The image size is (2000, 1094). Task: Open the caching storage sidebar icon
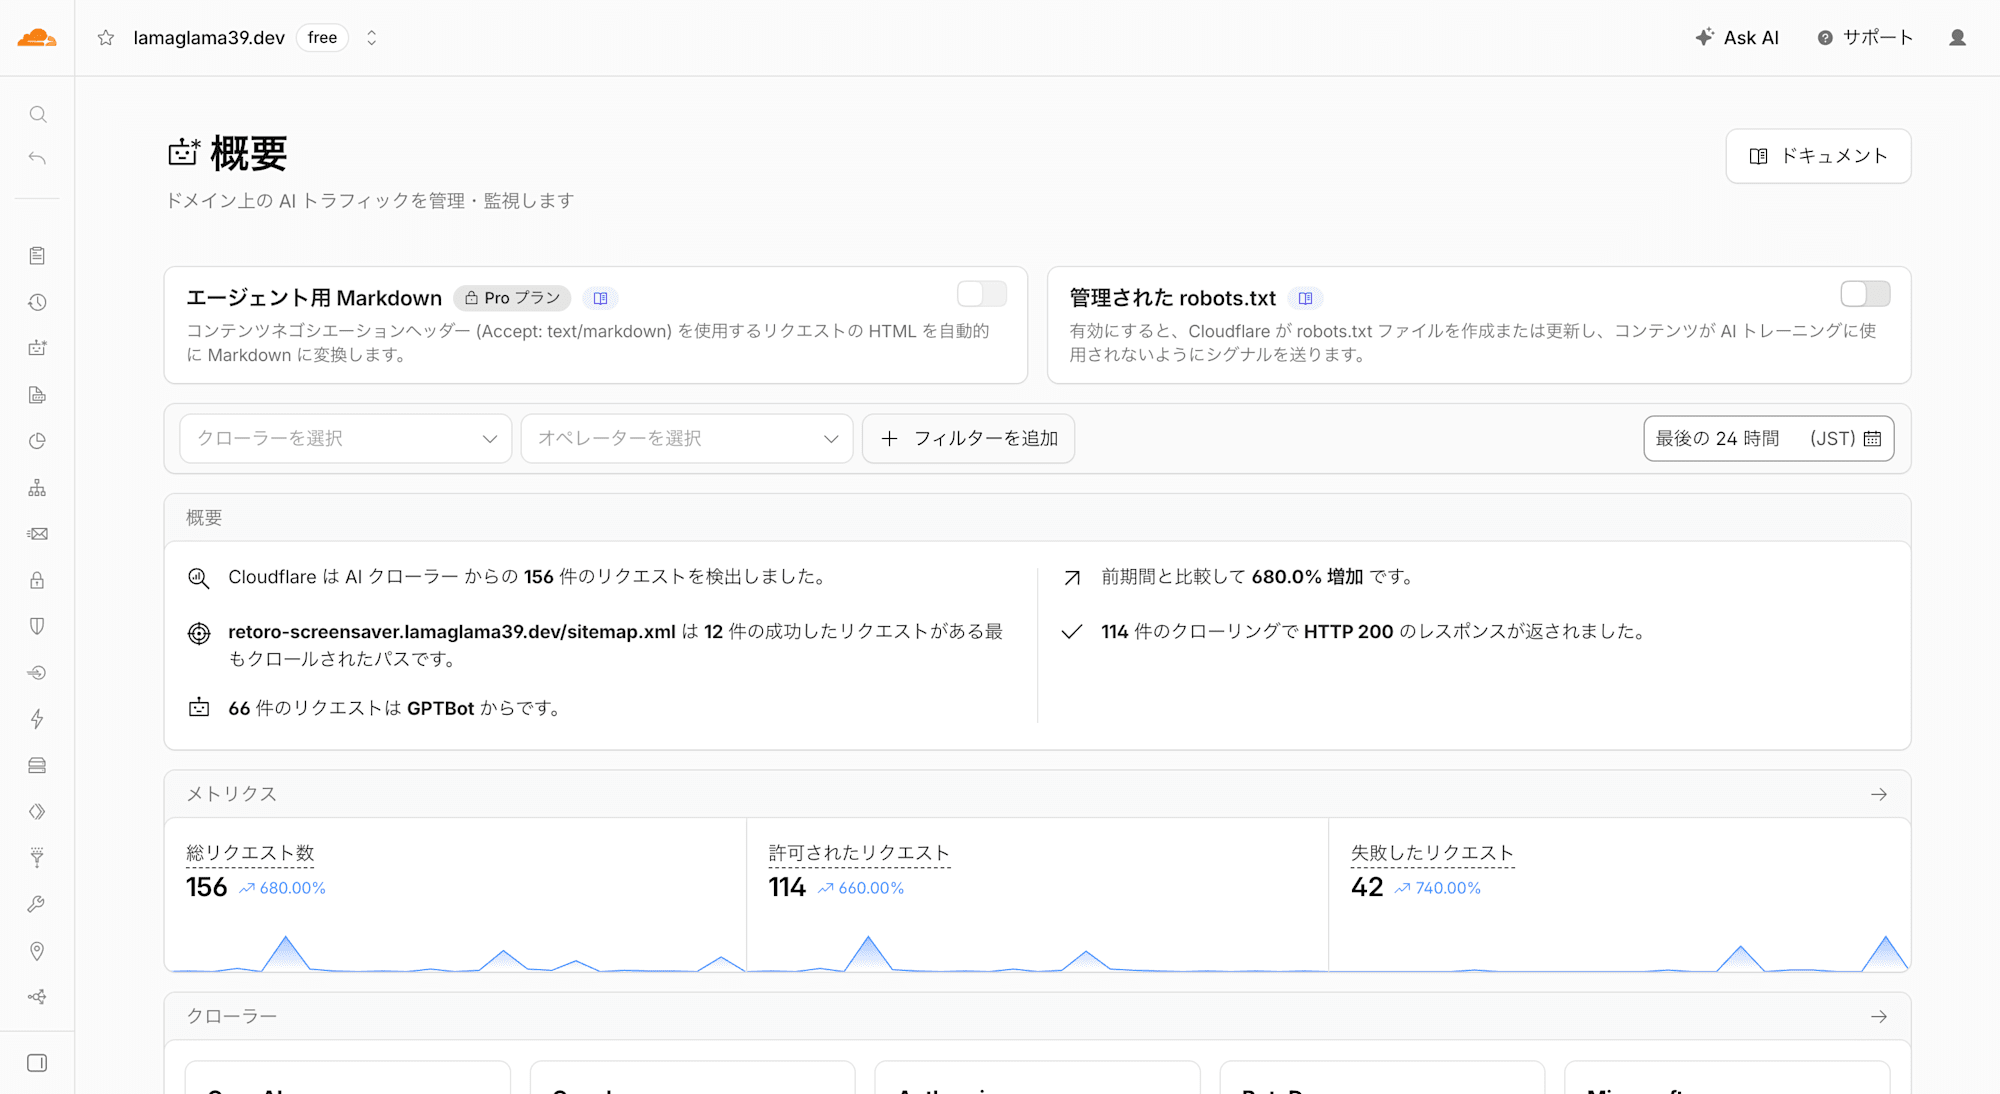(x=37, y=766)
